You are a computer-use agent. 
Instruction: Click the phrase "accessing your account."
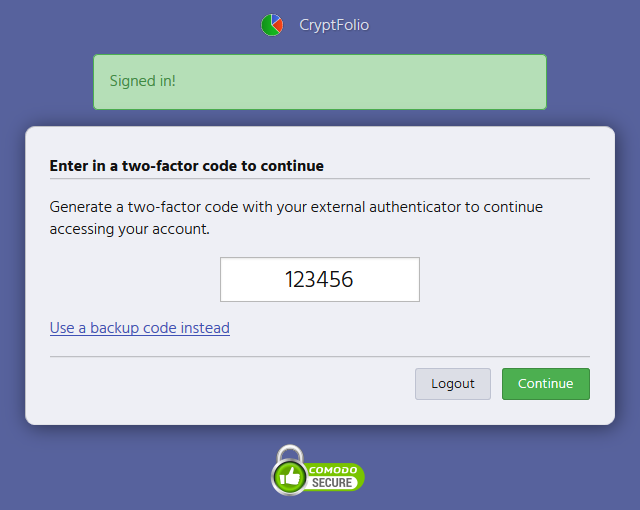click(x=130, y=228)
